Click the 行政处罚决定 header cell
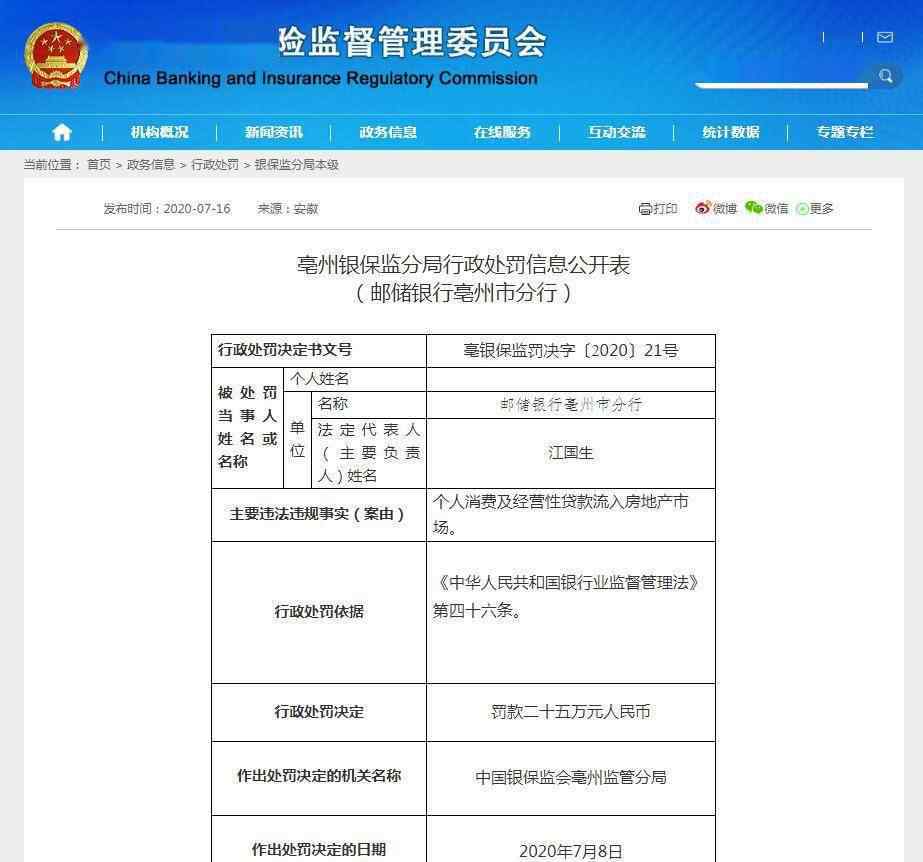923x862 pixels. [x=318, y=712]
